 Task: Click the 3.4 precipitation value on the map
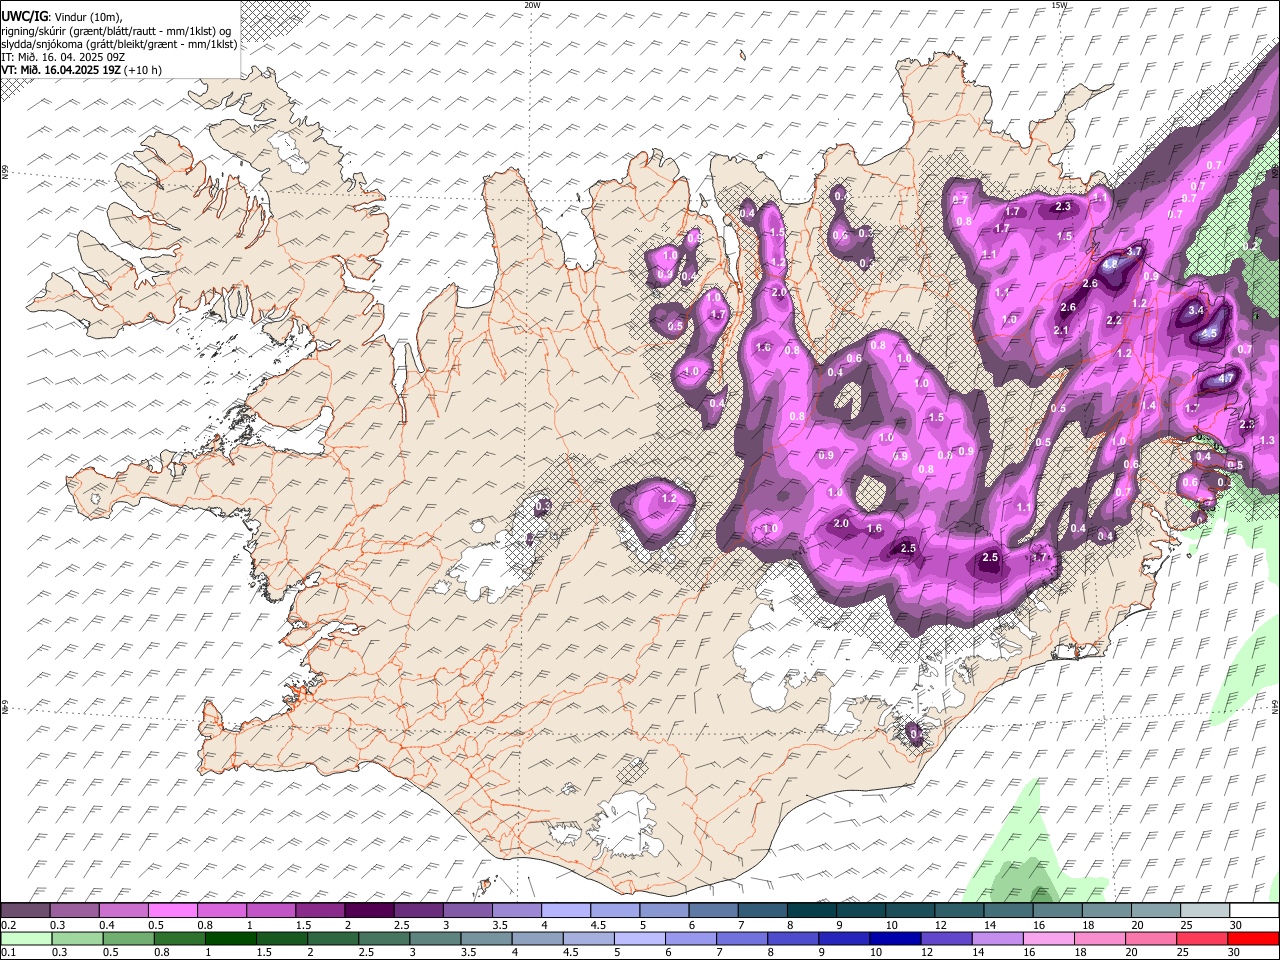click(x=1196, y=311)
